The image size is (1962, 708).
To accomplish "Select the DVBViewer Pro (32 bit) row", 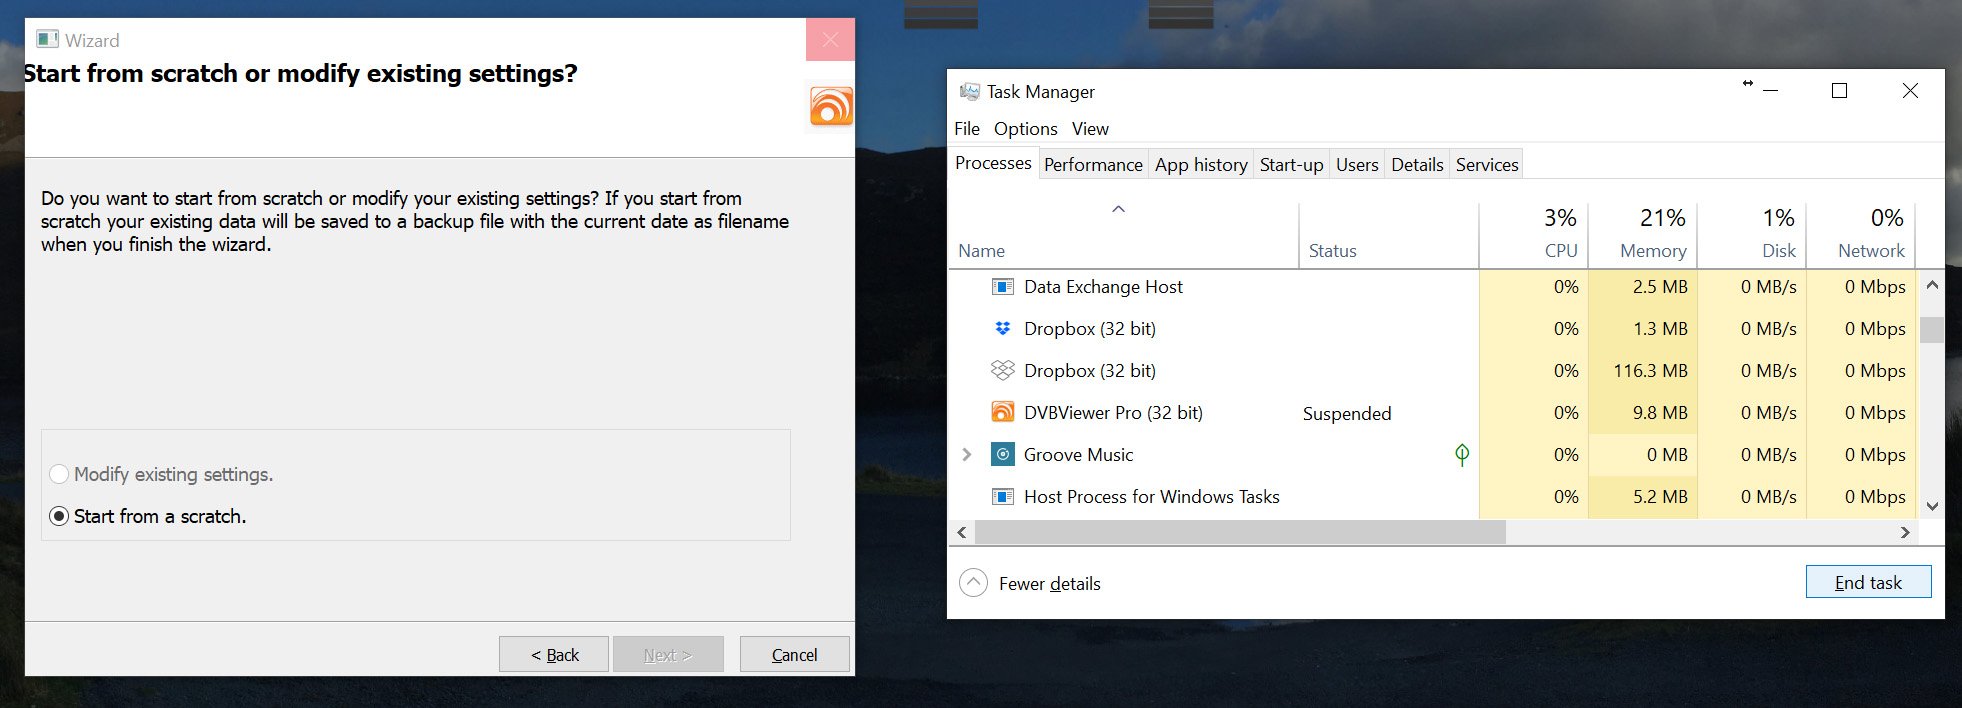I will 1433,412.
